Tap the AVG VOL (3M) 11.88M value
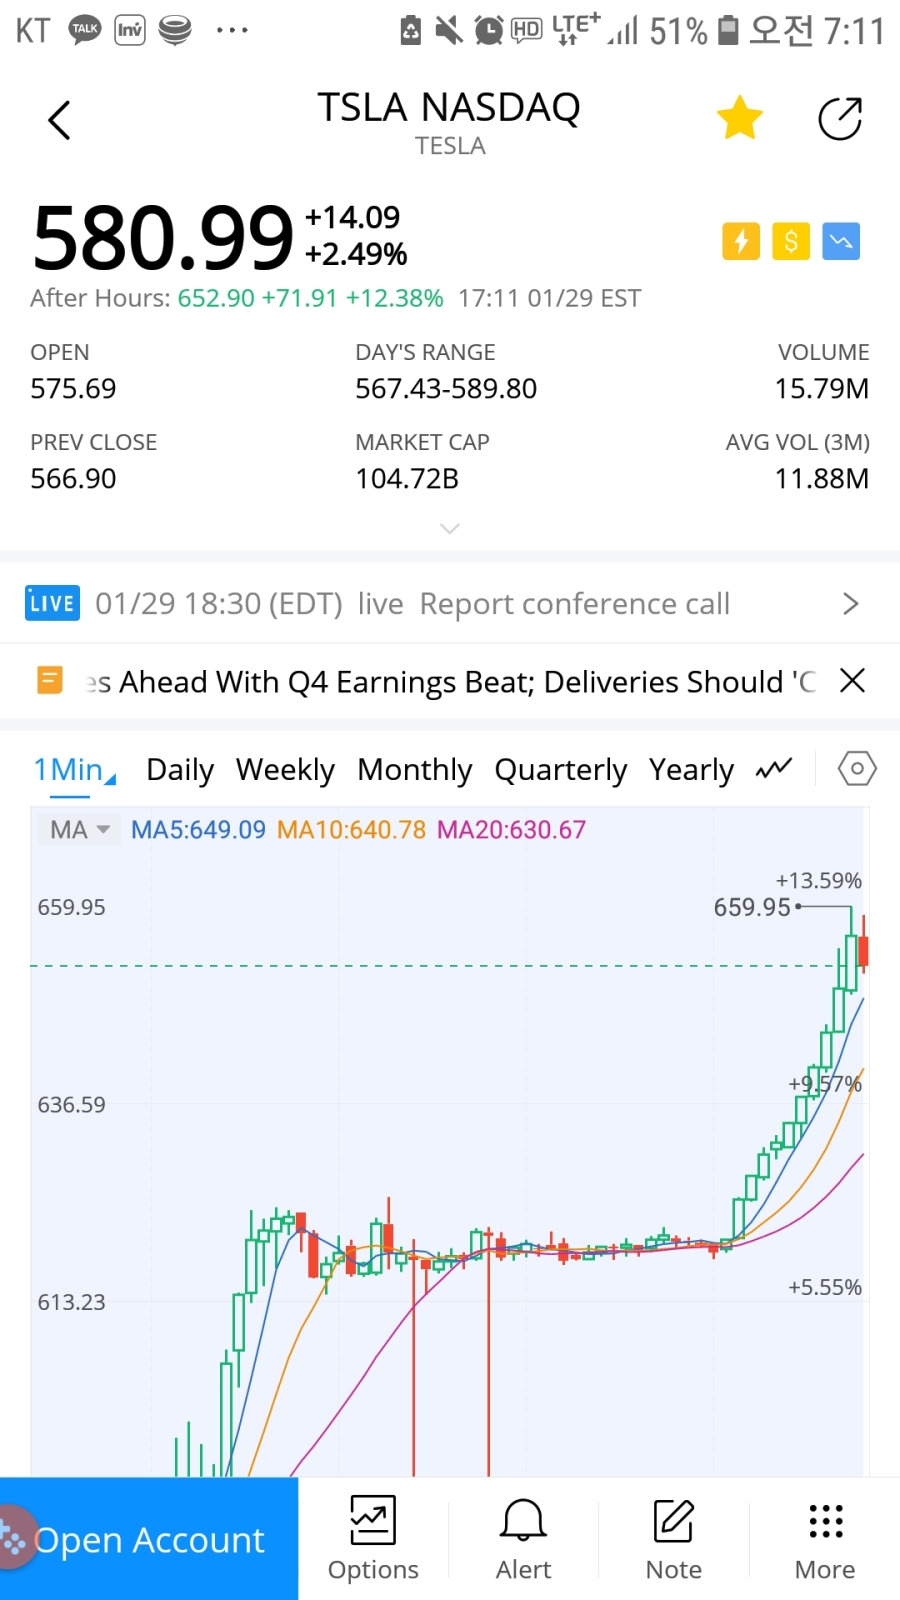The height and width of the screenshot is (1600, 900). (822, 478)
